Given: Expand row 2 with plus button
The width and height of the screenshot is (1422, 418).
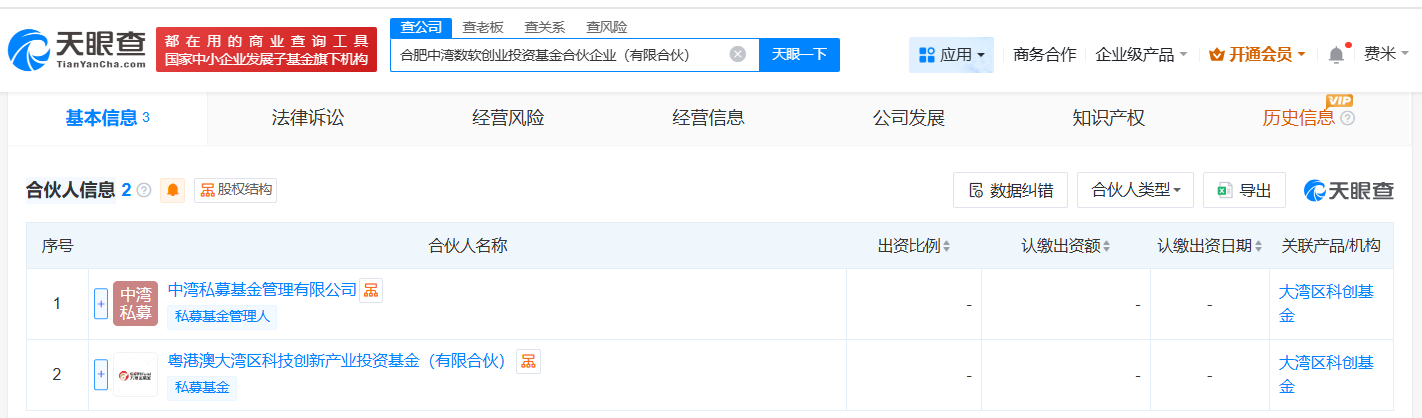Looking at the screenshot, I should (x=101, y=374).
